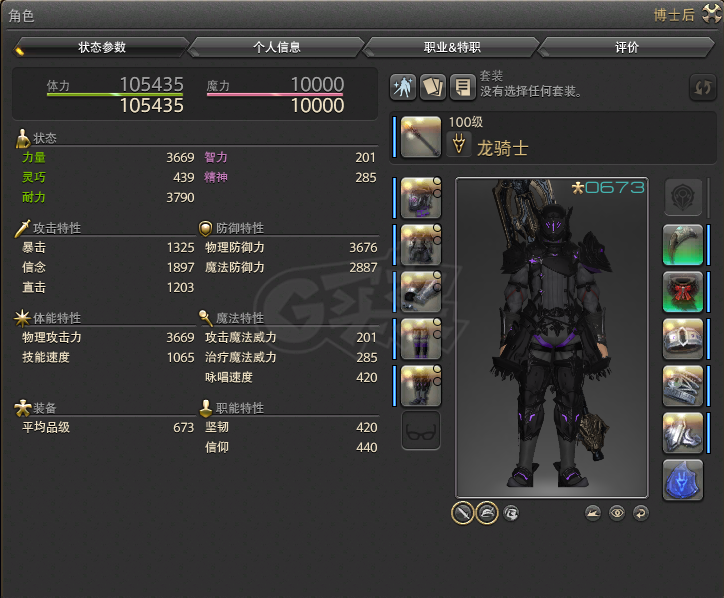Select the red necklace accessory slot
This screenshot has width=724, height=598.
pos(682,292)
